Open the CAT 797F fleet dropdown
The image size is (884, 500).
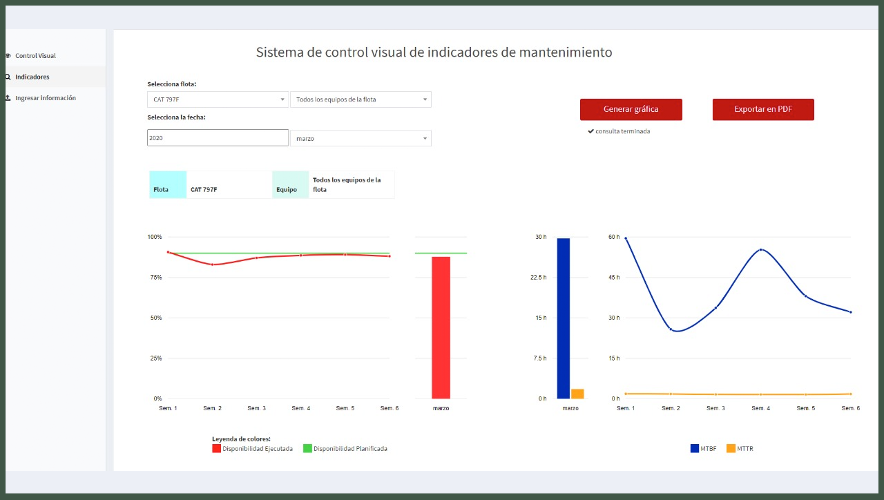tap(217, 100)
